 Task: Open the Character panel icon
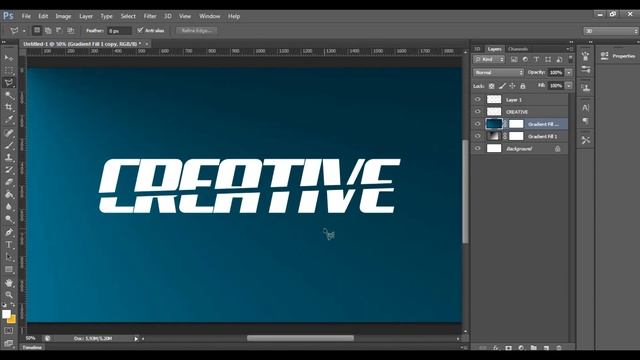586,108
